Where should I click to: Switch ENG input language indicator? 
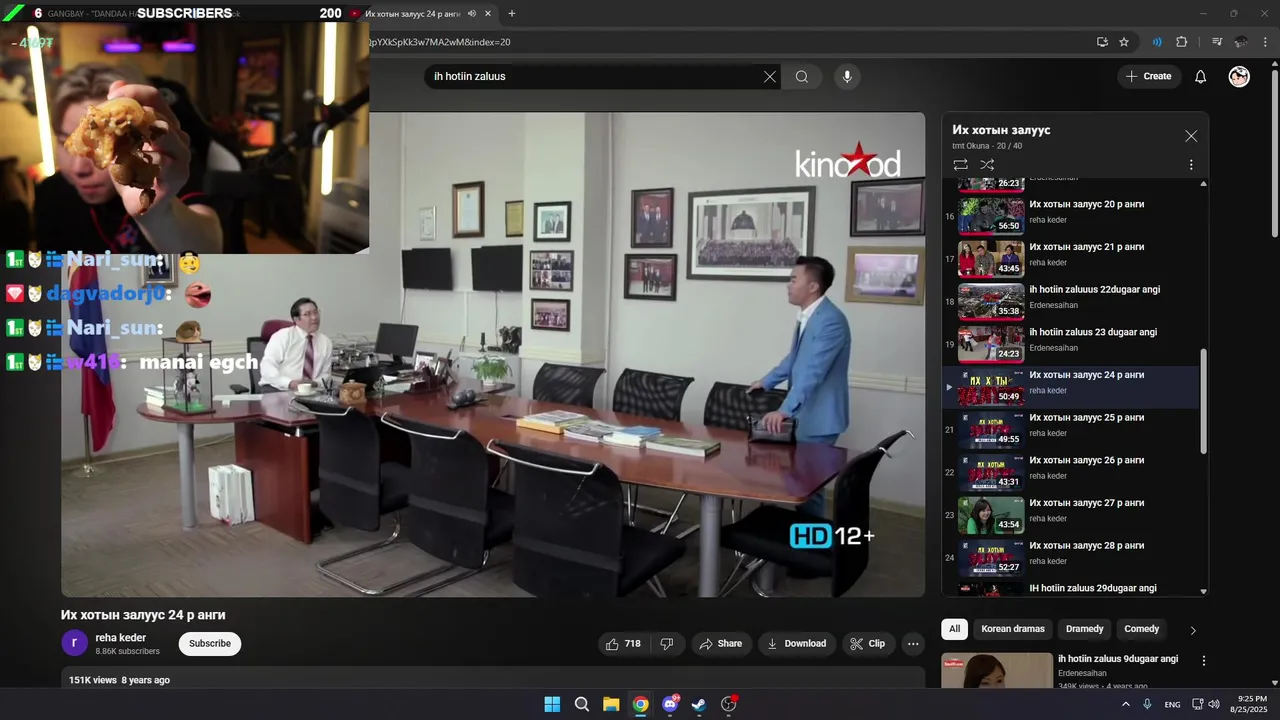[1172, 705]
